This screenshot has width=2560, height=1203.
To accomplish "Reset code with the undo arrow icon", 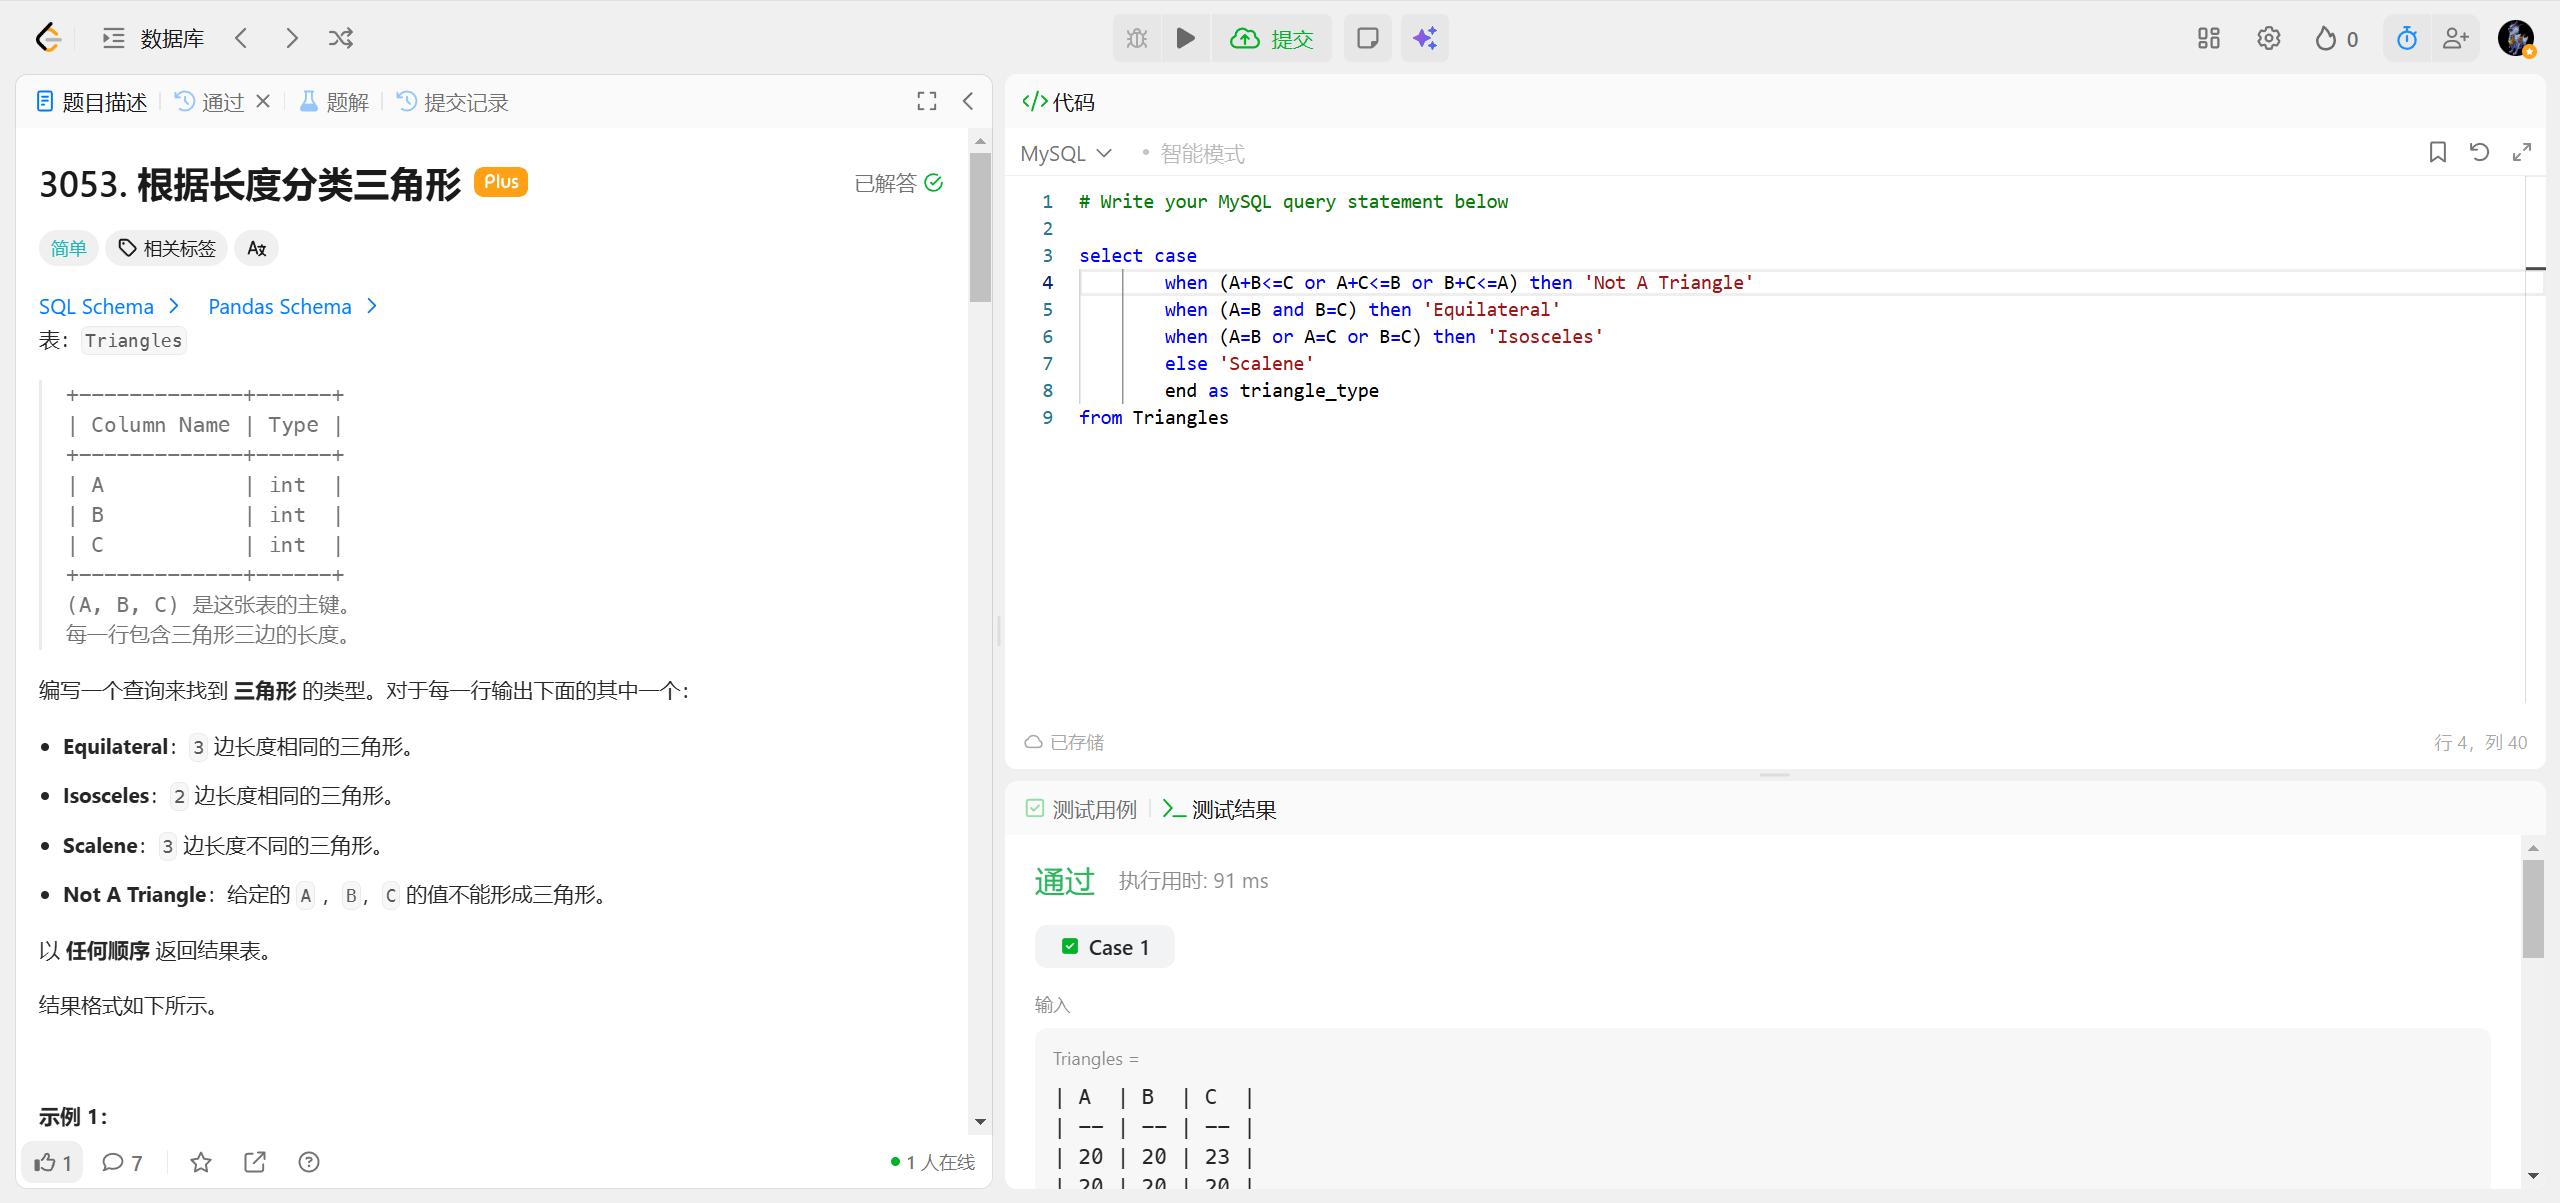I will [x=2479, y=152].
